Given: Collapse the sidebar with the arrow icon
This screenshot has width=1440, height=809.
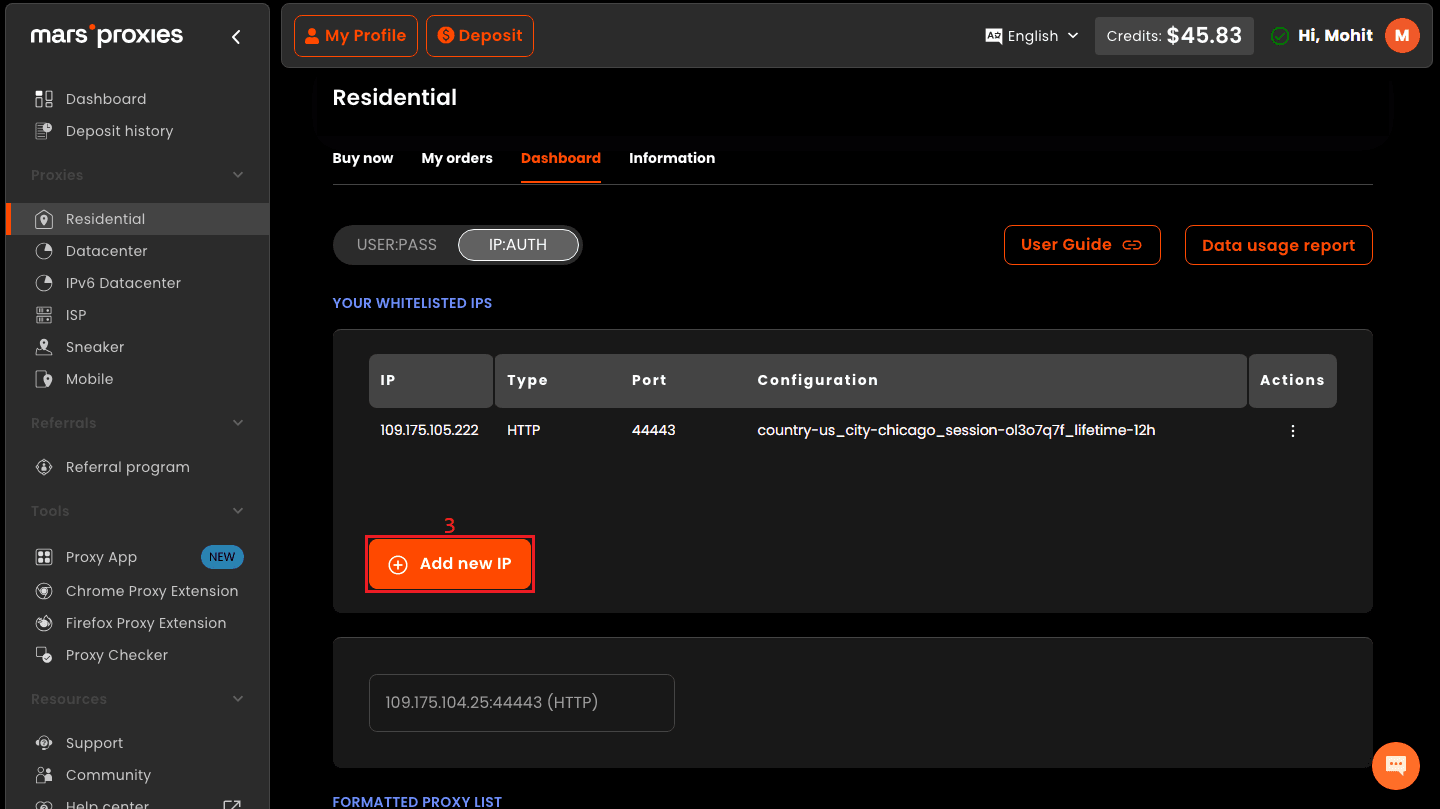Looking at the screenshot, I should [236, 37].
